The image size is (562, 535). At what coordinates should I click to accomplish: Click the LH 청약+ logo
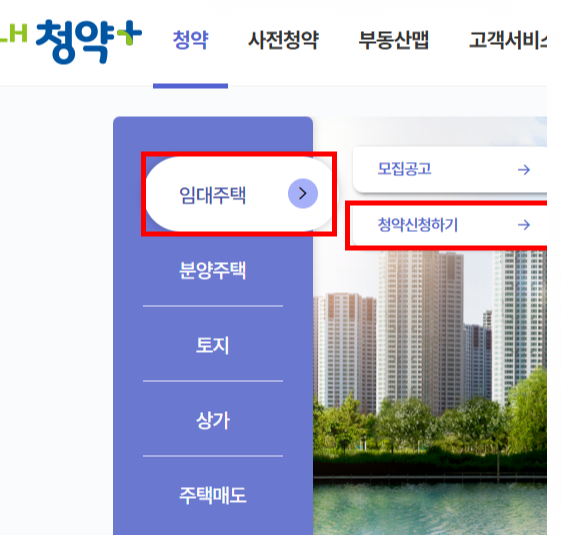click(x=71, y=42)
